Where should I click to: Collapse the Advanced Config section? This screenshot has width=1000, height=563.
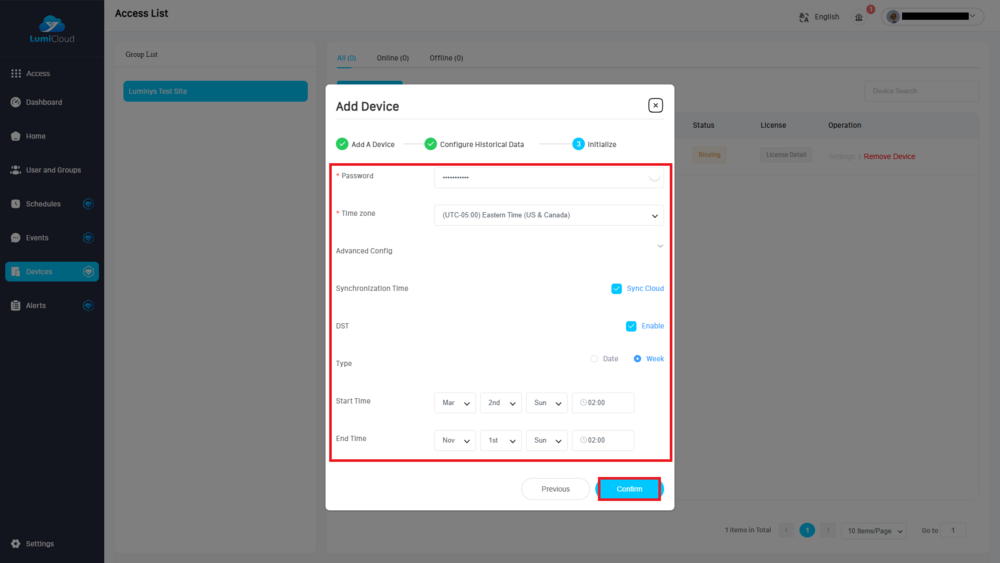pyautogui.click(x=659, y=246)
